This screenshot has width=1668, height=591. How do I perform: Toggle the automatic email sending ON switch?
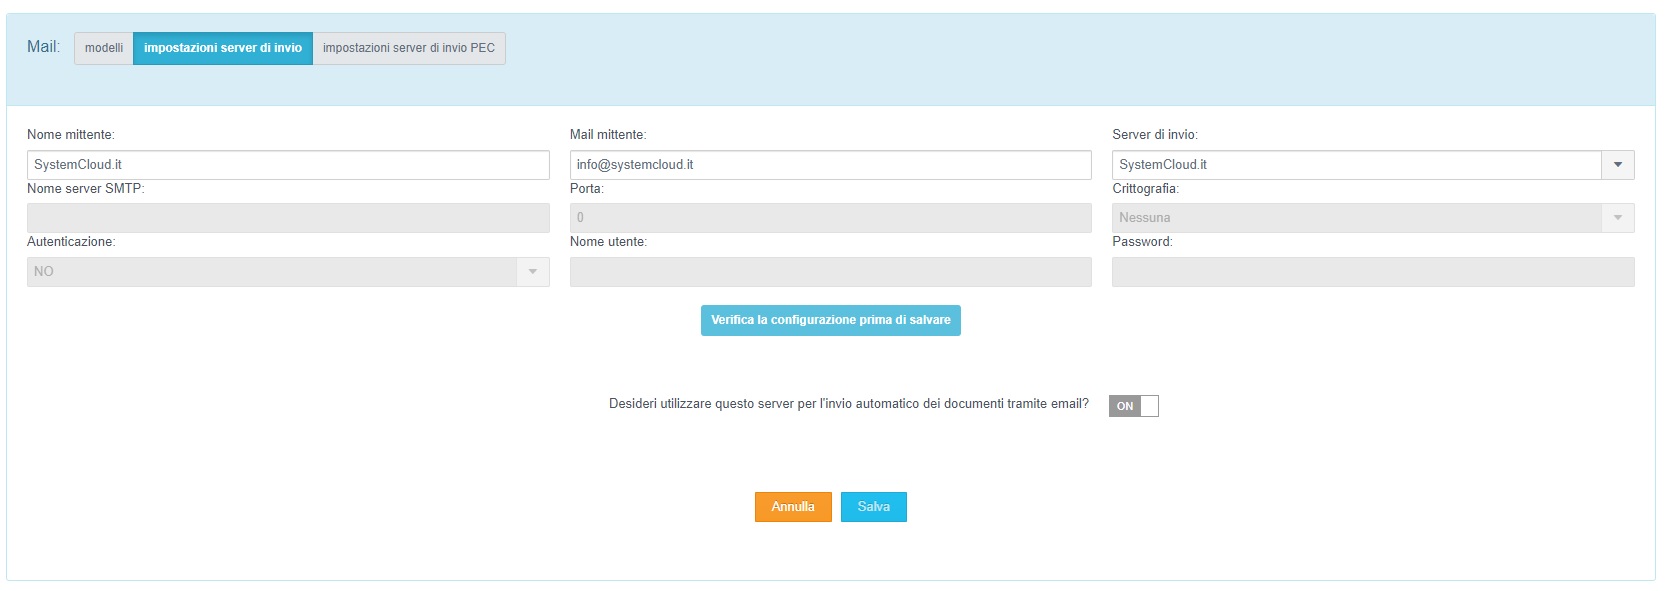[1133, 406]
